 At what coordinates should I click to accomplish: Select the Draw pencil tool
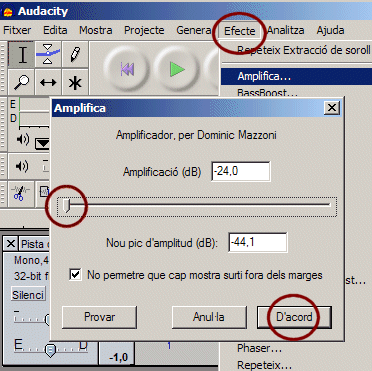(x=75, y=55)
